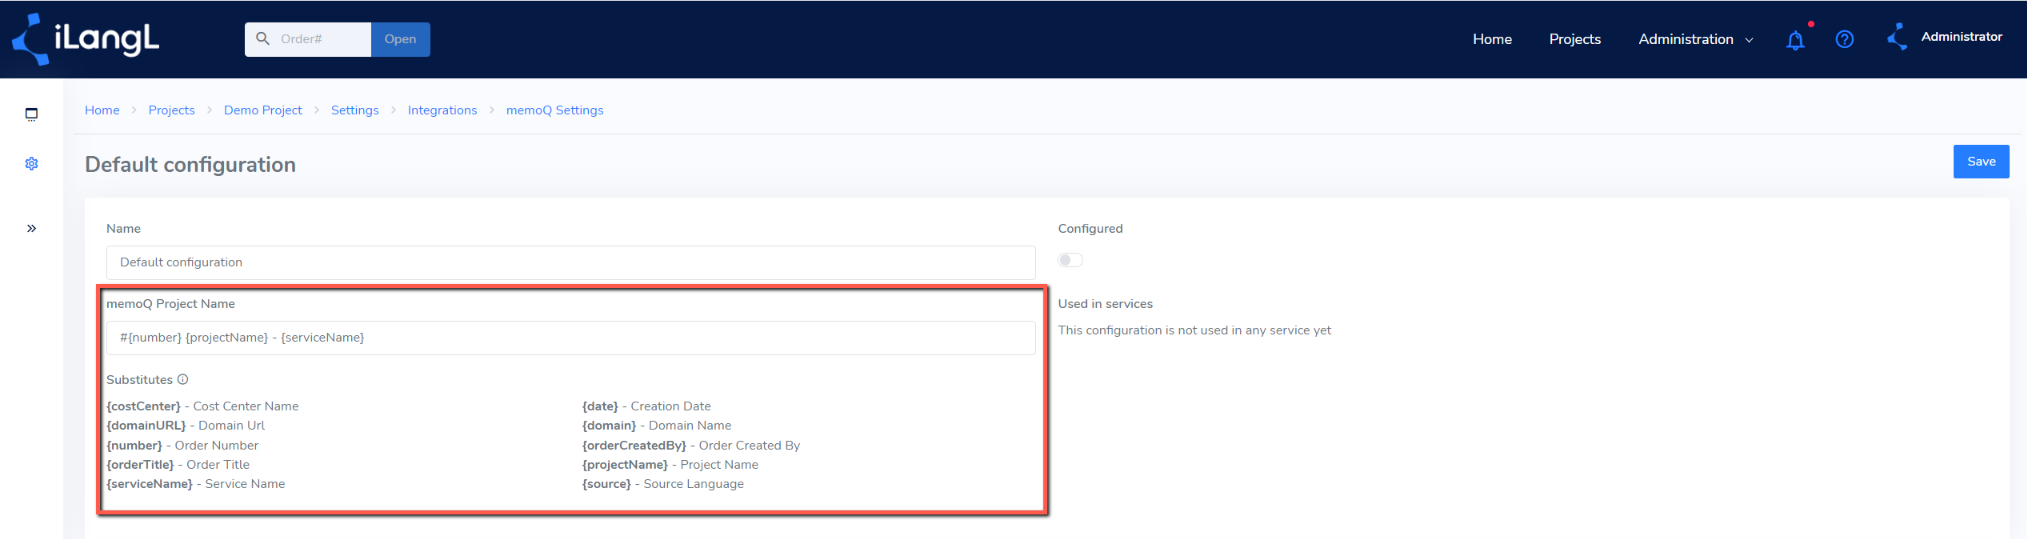Viewport: 2027px width, 539px height.
Task: Open Settings breadcrumb link
Action: point(355,110)
